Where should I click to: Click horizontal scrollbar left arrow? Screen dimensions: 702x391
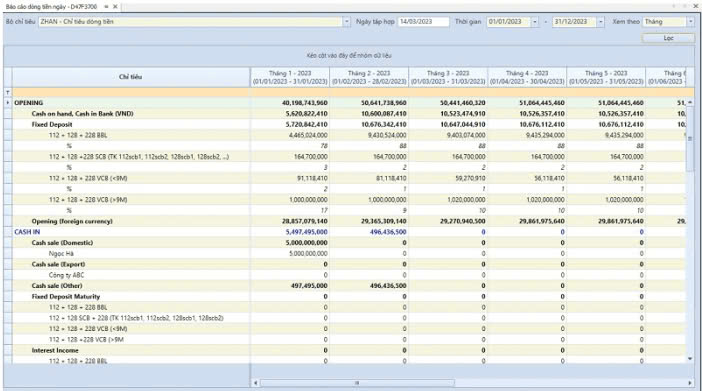coord(255,383)
